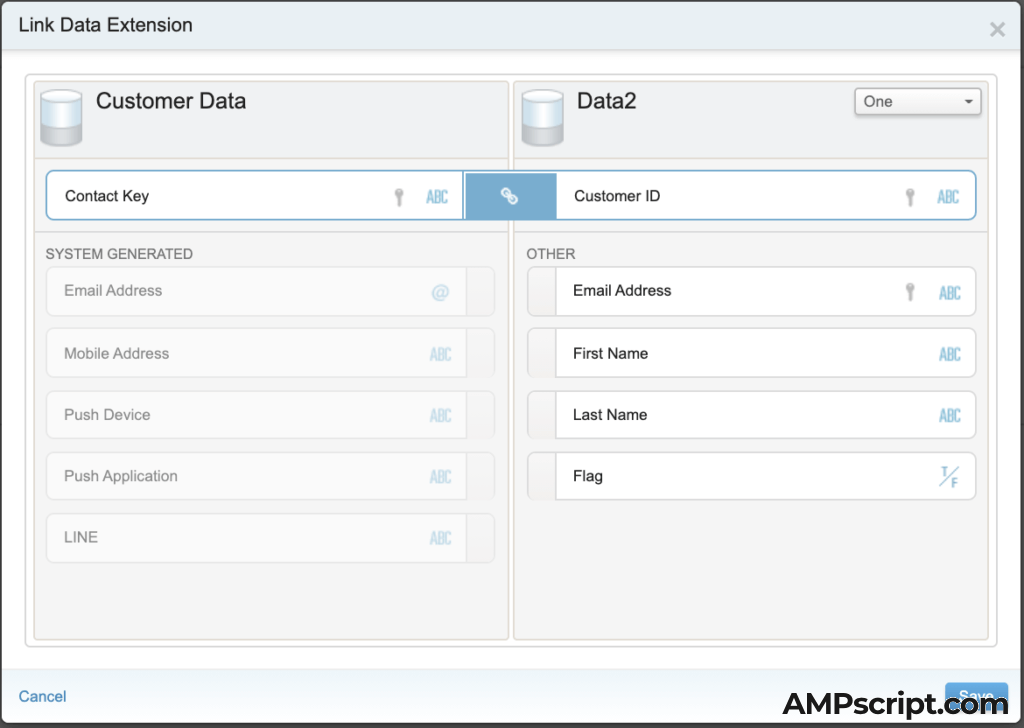Select the Flag field row
Viewport: 1024px width, 728px height.
coord(740,477)
